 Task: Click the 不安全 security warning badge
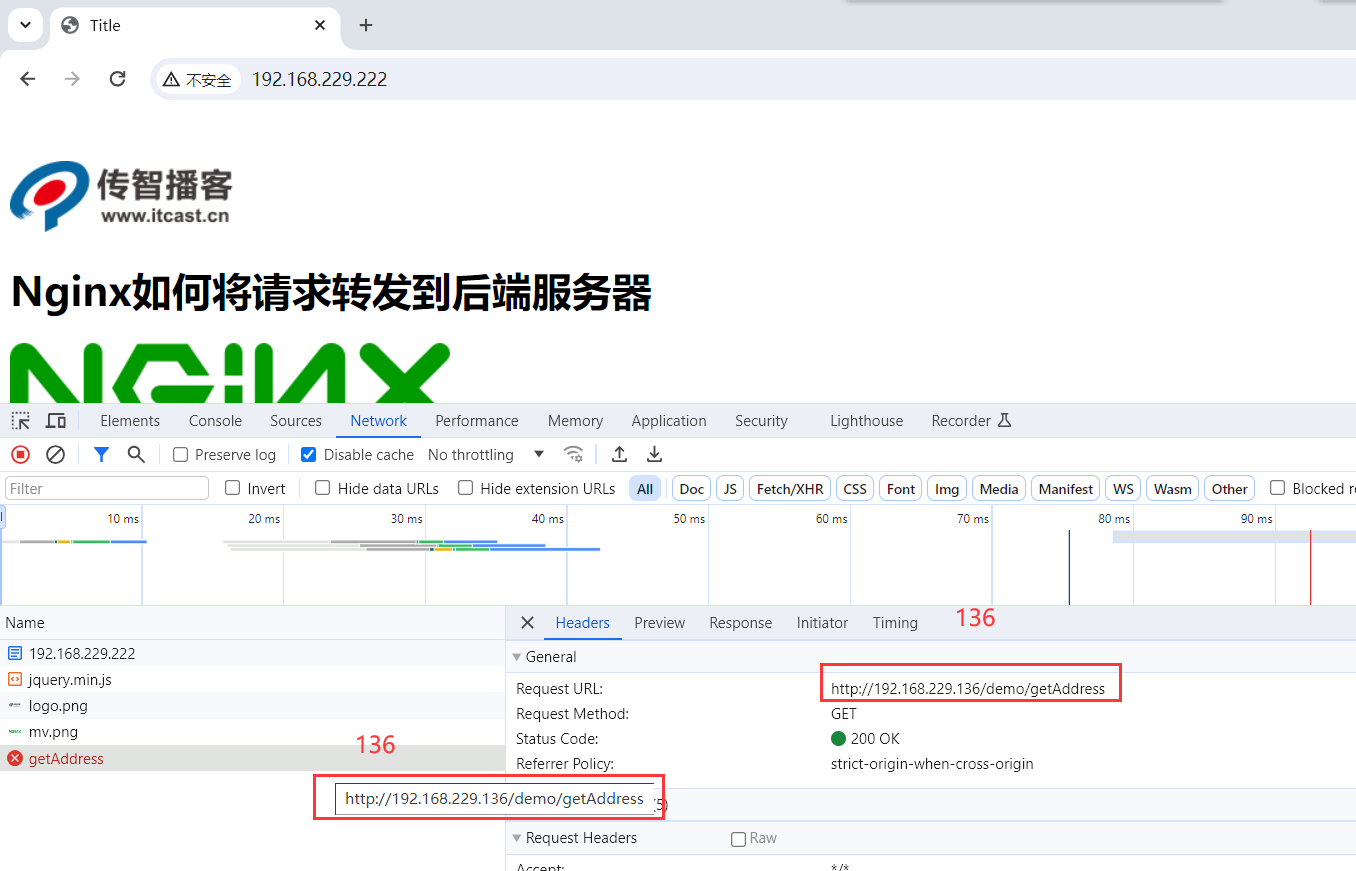(x=198, y=80)
